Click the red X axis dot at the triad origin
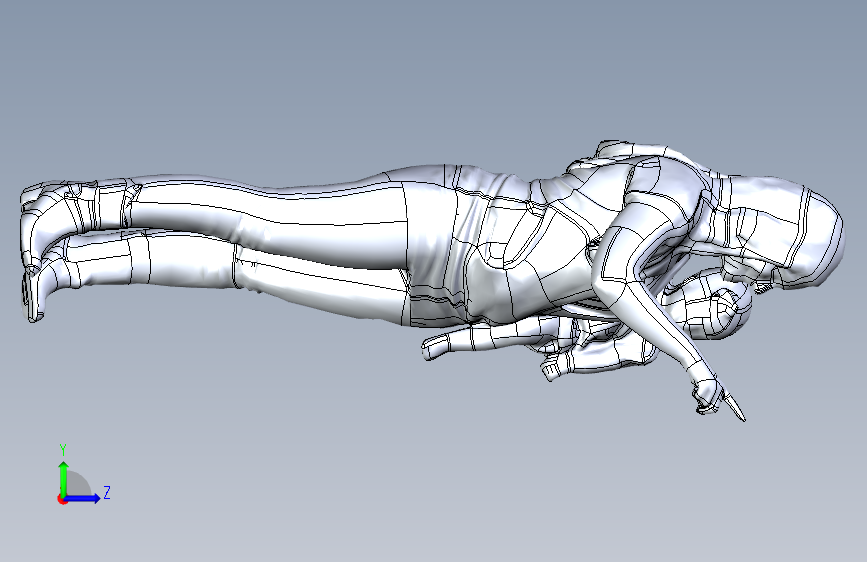The width and height of the screenshot is (867, 562). coord(62,499)
